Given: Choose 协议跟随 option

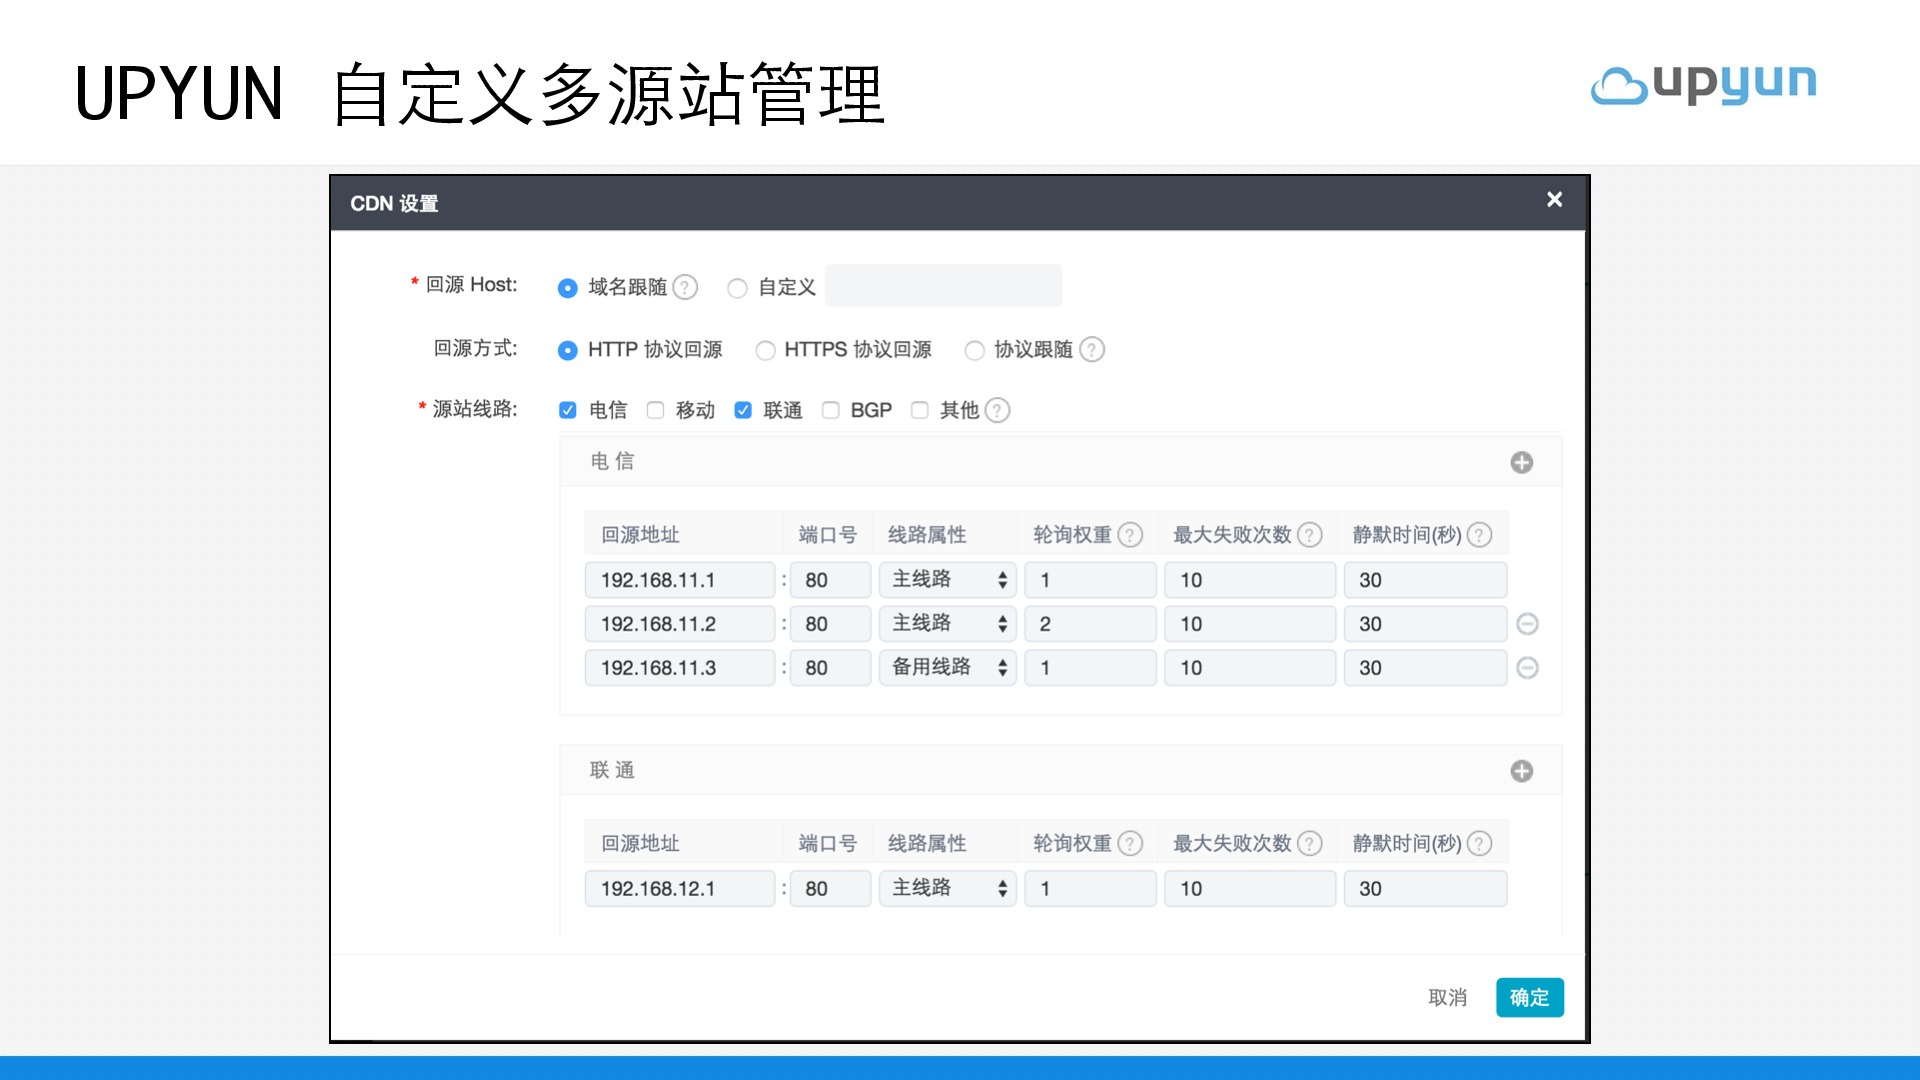Looking at the screenshot, I should [x=975, y=350].
